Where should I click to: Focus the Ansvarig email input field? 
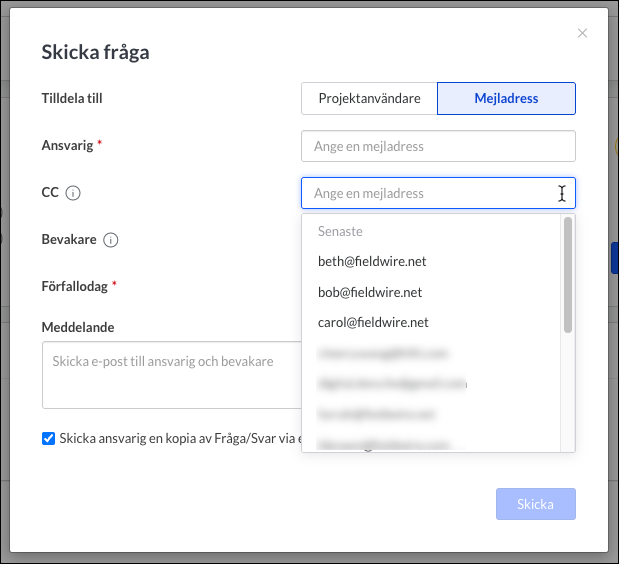pyautogui.click(x=438, y=146)
